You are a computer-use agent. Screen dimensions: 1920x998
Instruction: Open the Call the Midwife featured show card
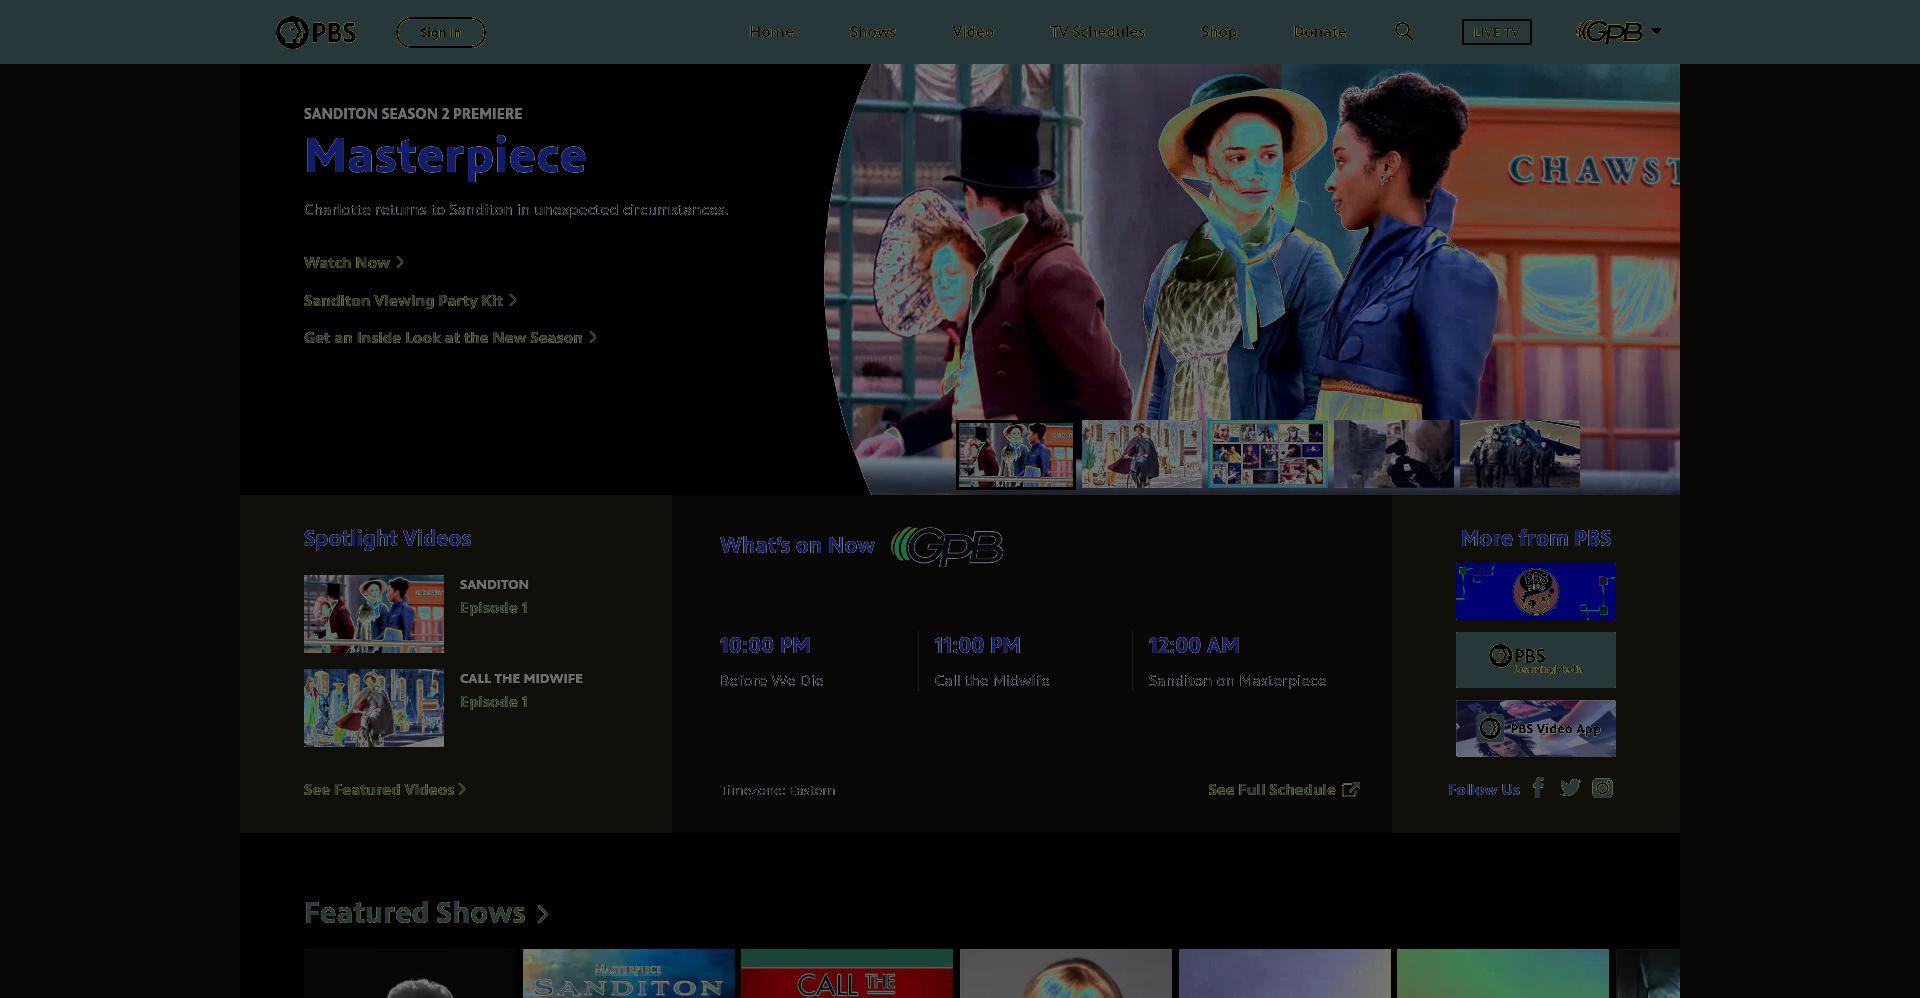847,974
